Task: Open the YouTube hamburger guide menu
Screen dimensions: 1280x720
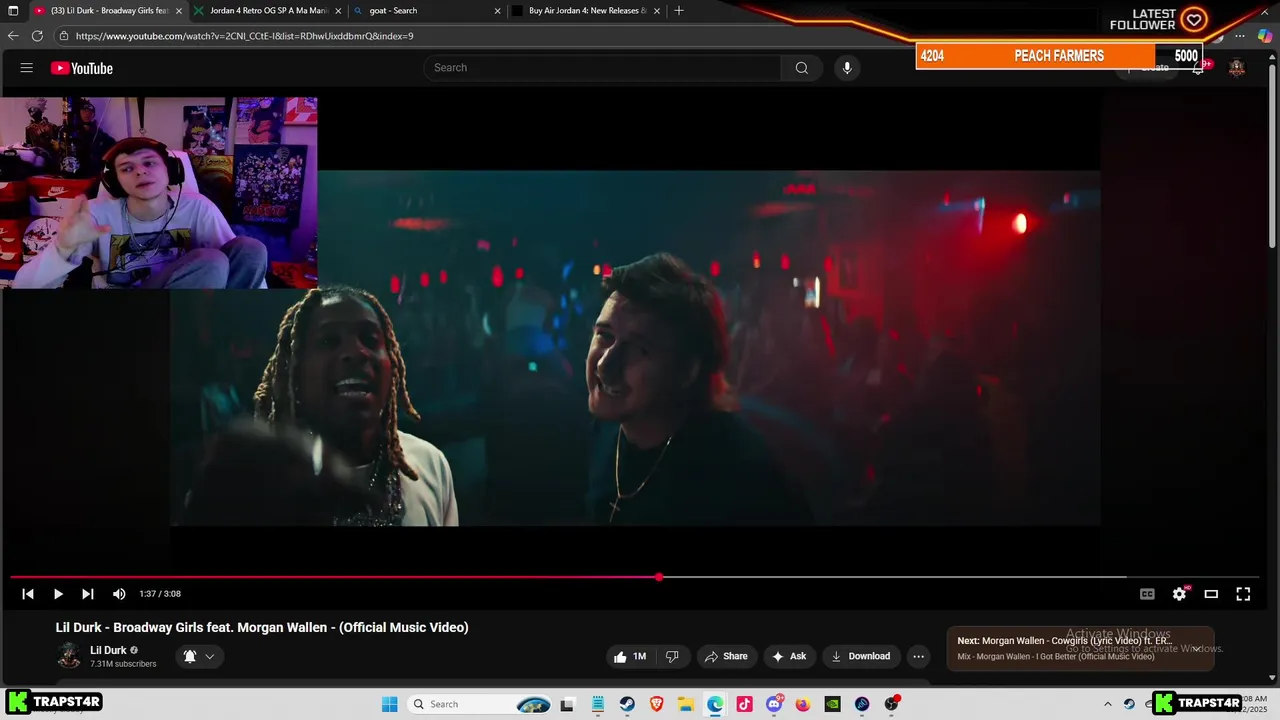Action: pos(27,68)
